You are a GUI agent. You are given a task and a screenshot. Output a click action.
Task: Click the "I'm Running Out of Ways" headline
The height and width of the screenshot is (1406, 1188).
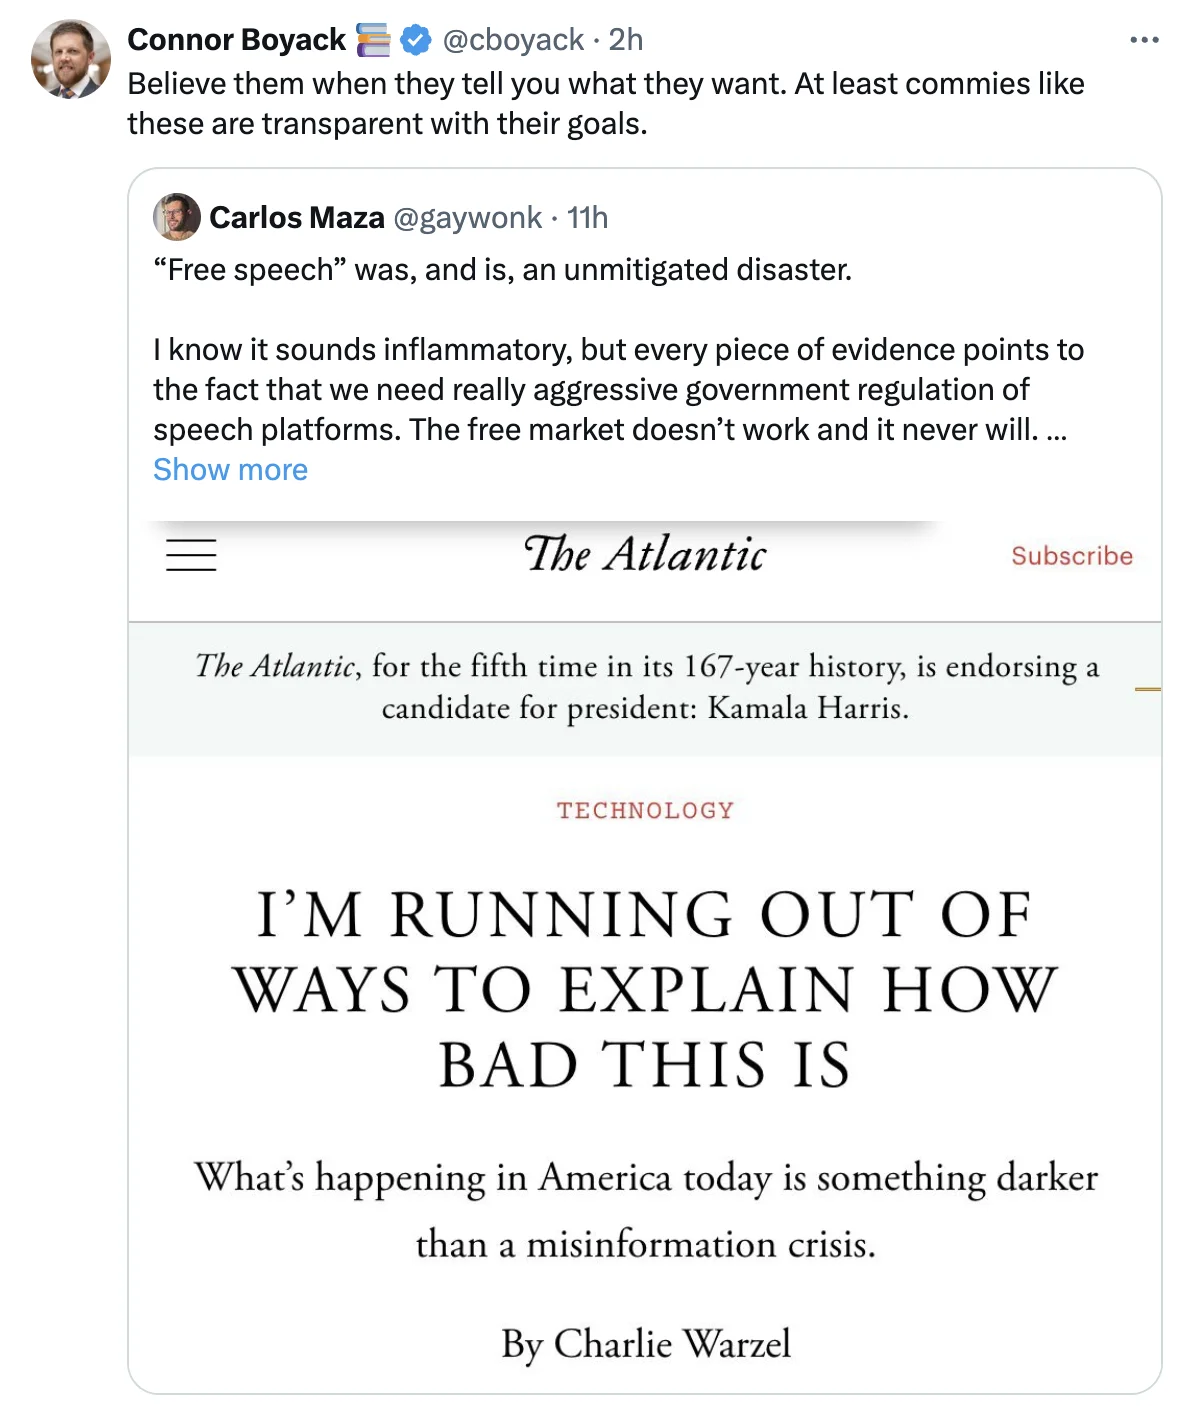645,988
